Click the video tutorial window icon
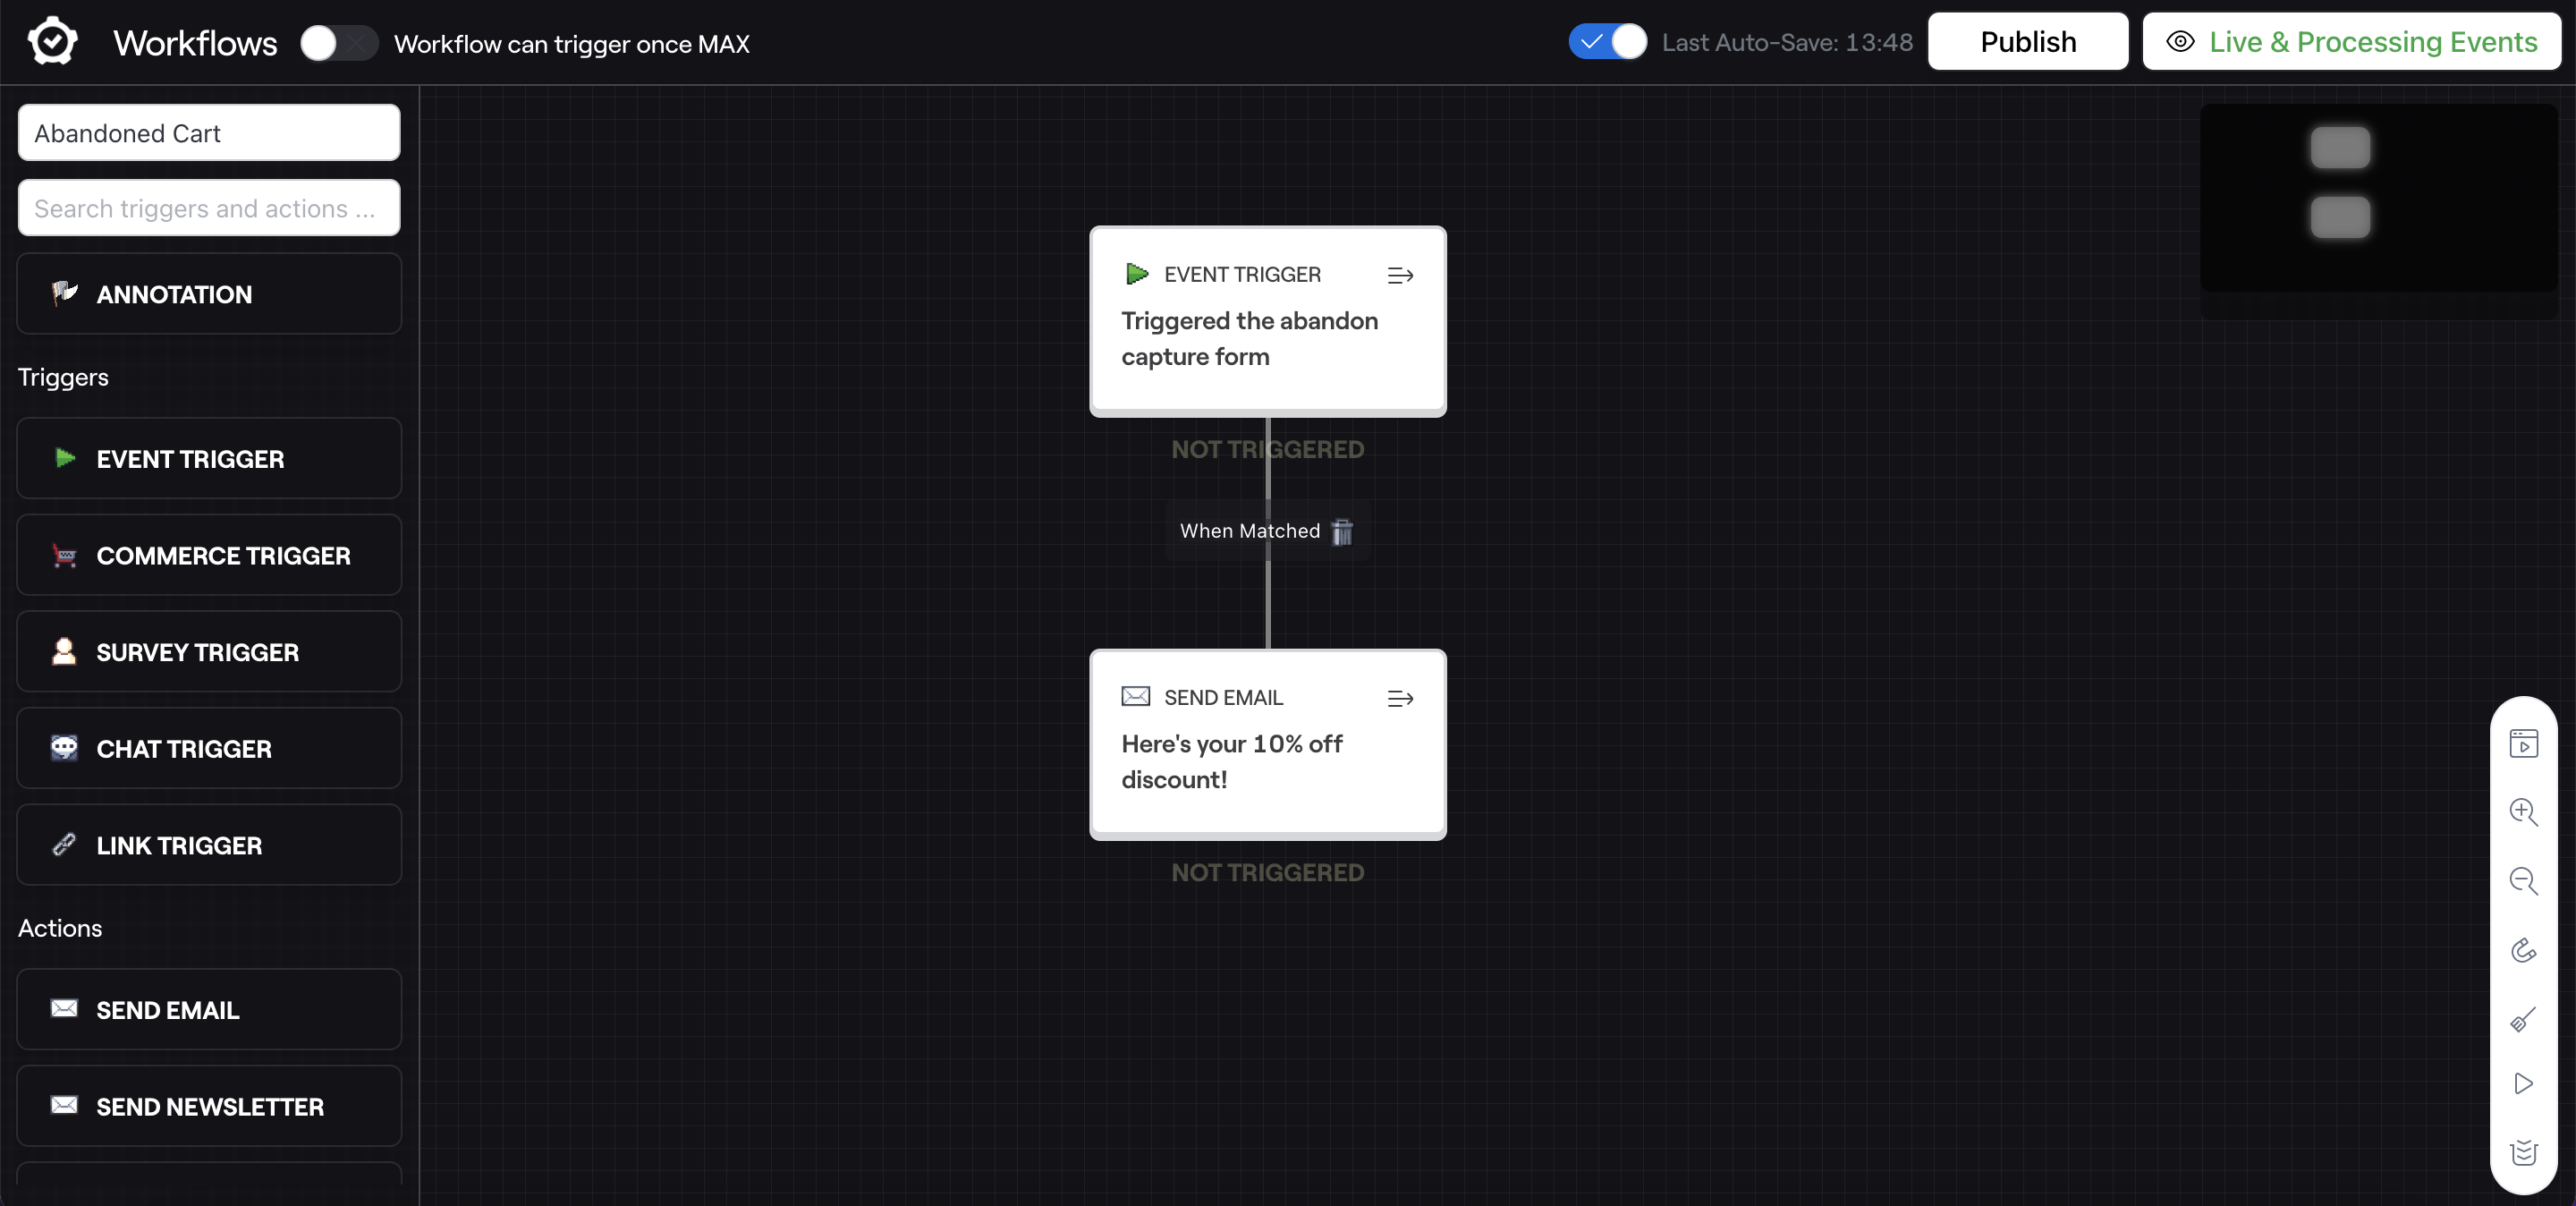Screen dimensions: 2576x1206 click(2523, 743)
